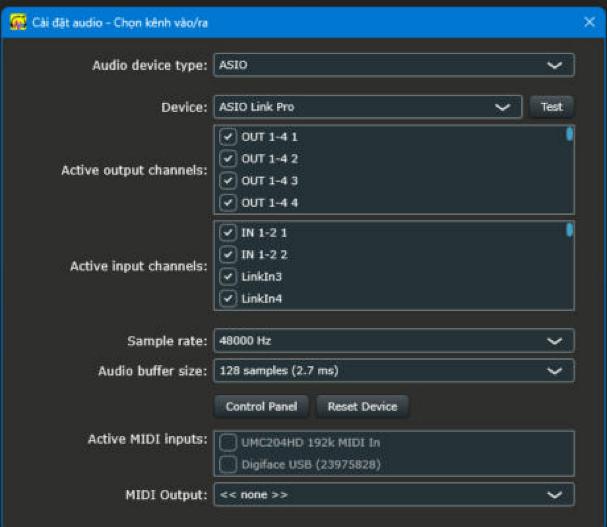The width and height of the screenshot is (607, 527).
Task: Click the MIDI Output dropdown chevron
Action: point(554,495)
